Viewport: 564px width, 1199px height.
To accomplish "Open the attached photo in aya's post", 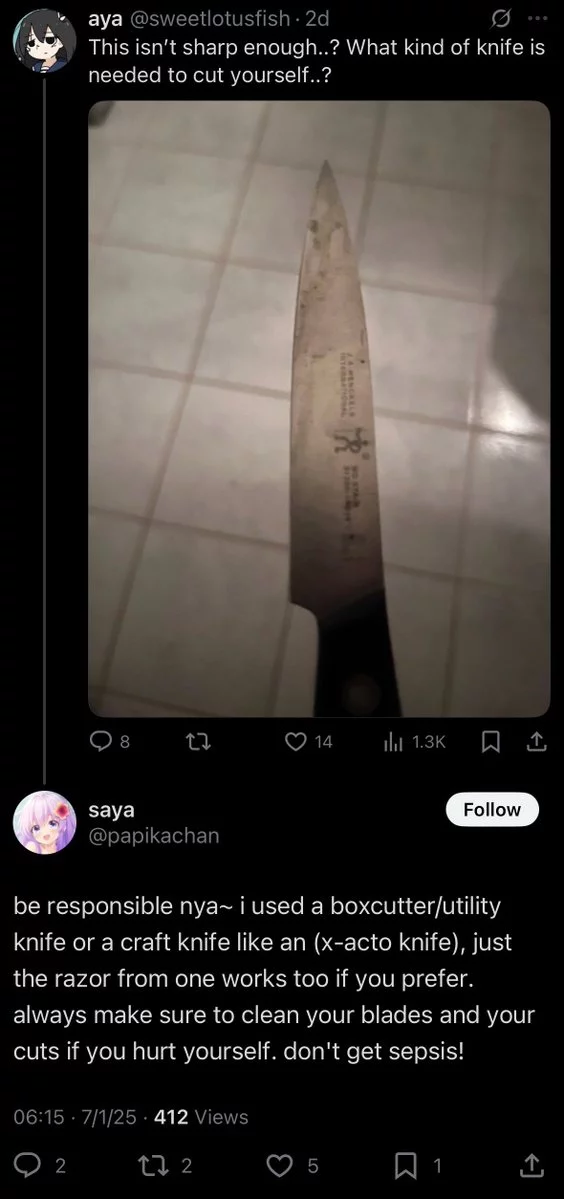I will 319,409.
